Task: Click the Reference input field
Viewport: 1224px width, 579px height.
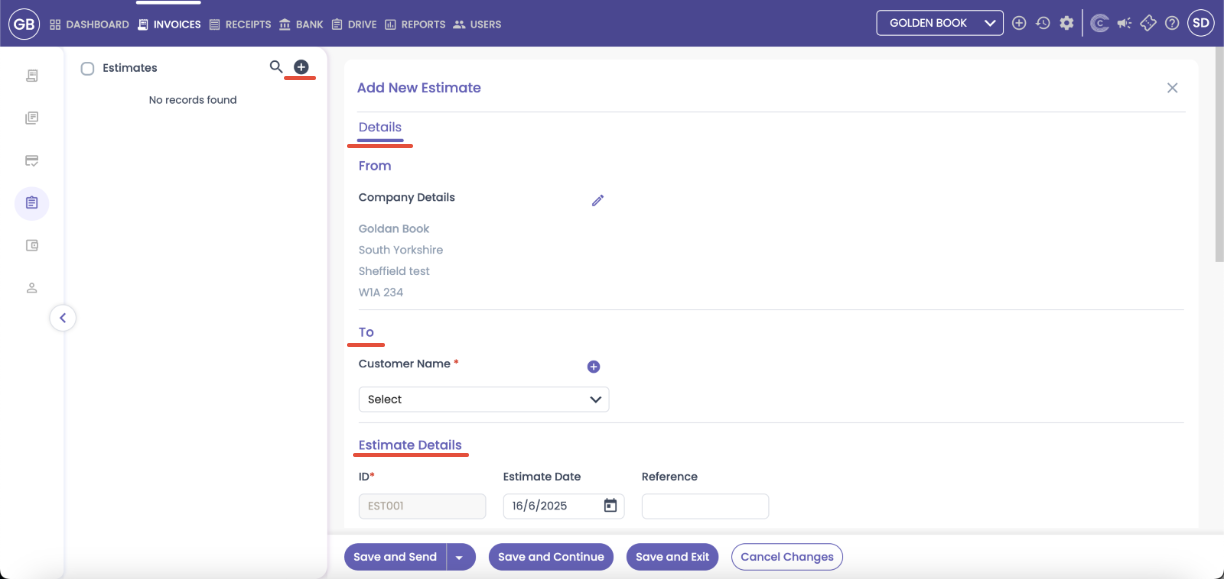Action: (x=705, y=506)
